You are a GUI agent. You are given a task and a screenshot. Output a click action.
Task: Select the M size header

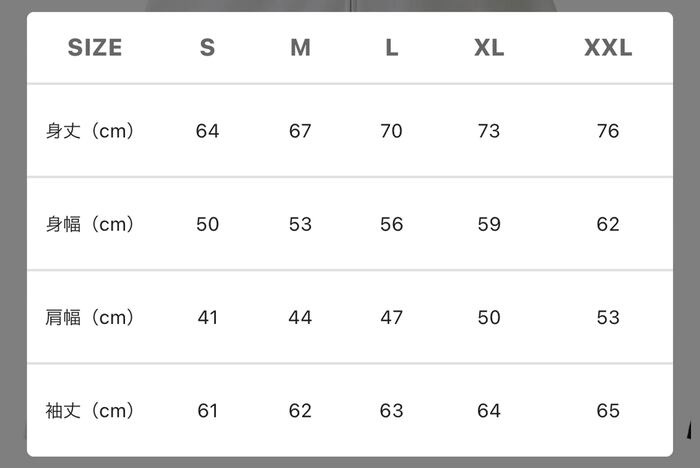pos(300,48)
